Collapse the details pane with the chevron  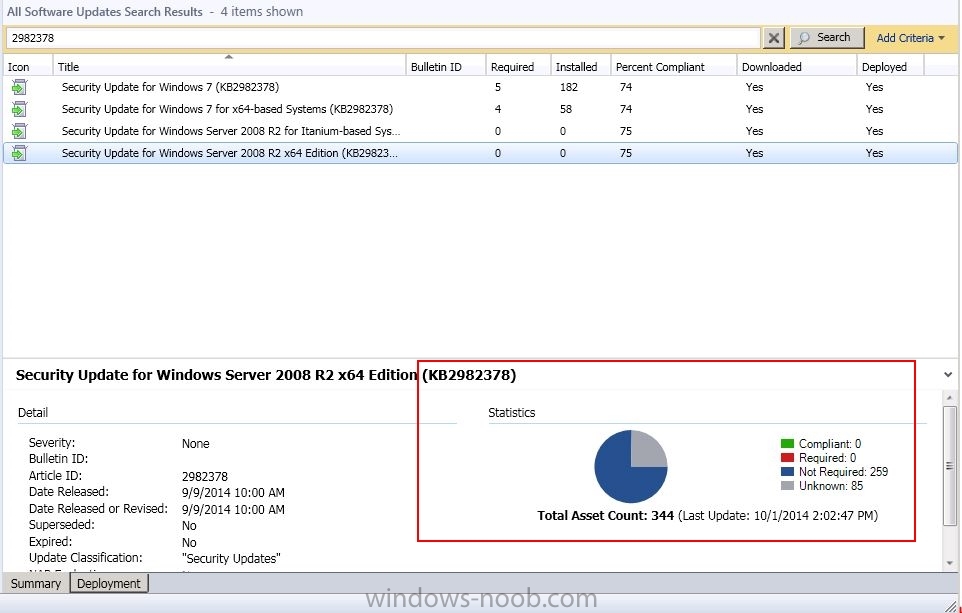click(949, 374)
